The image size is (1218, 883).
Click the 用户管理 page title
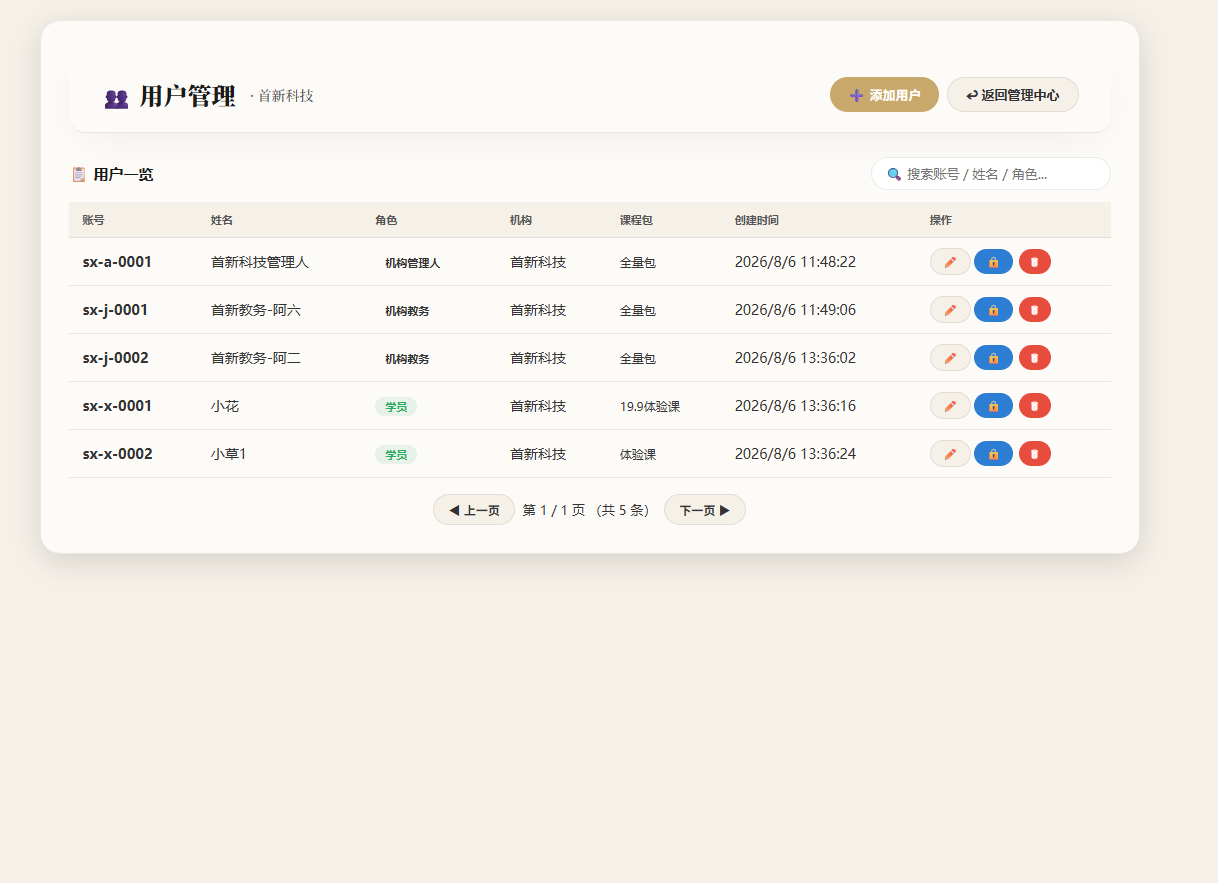point(187,96)
